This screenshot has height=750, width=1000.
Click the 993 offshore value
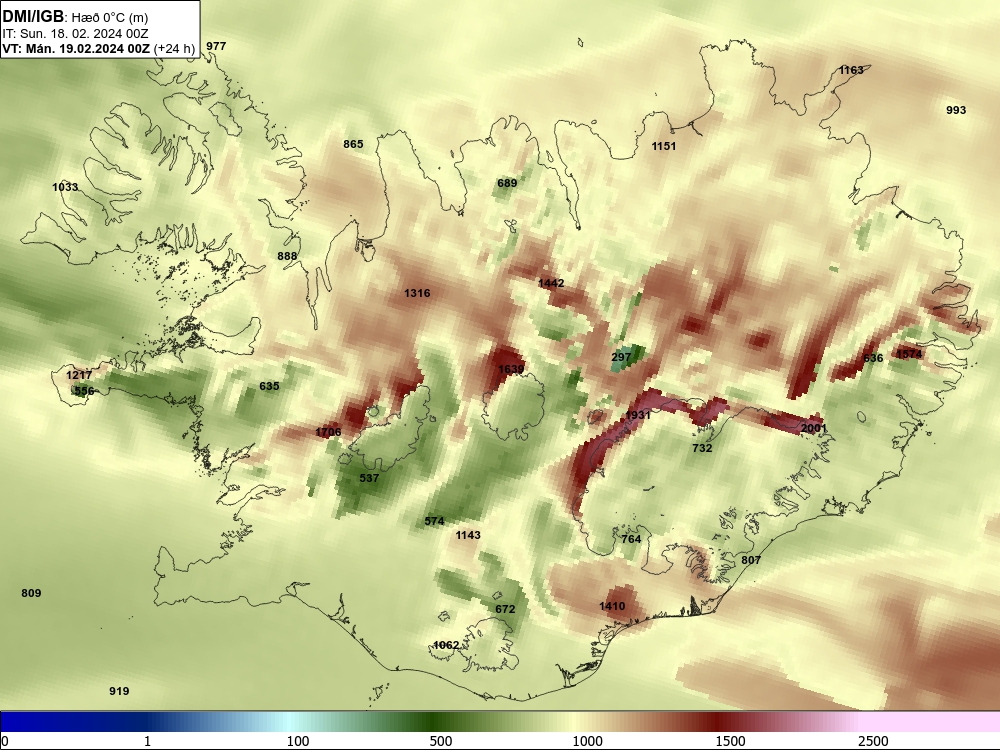click(956, 110)
